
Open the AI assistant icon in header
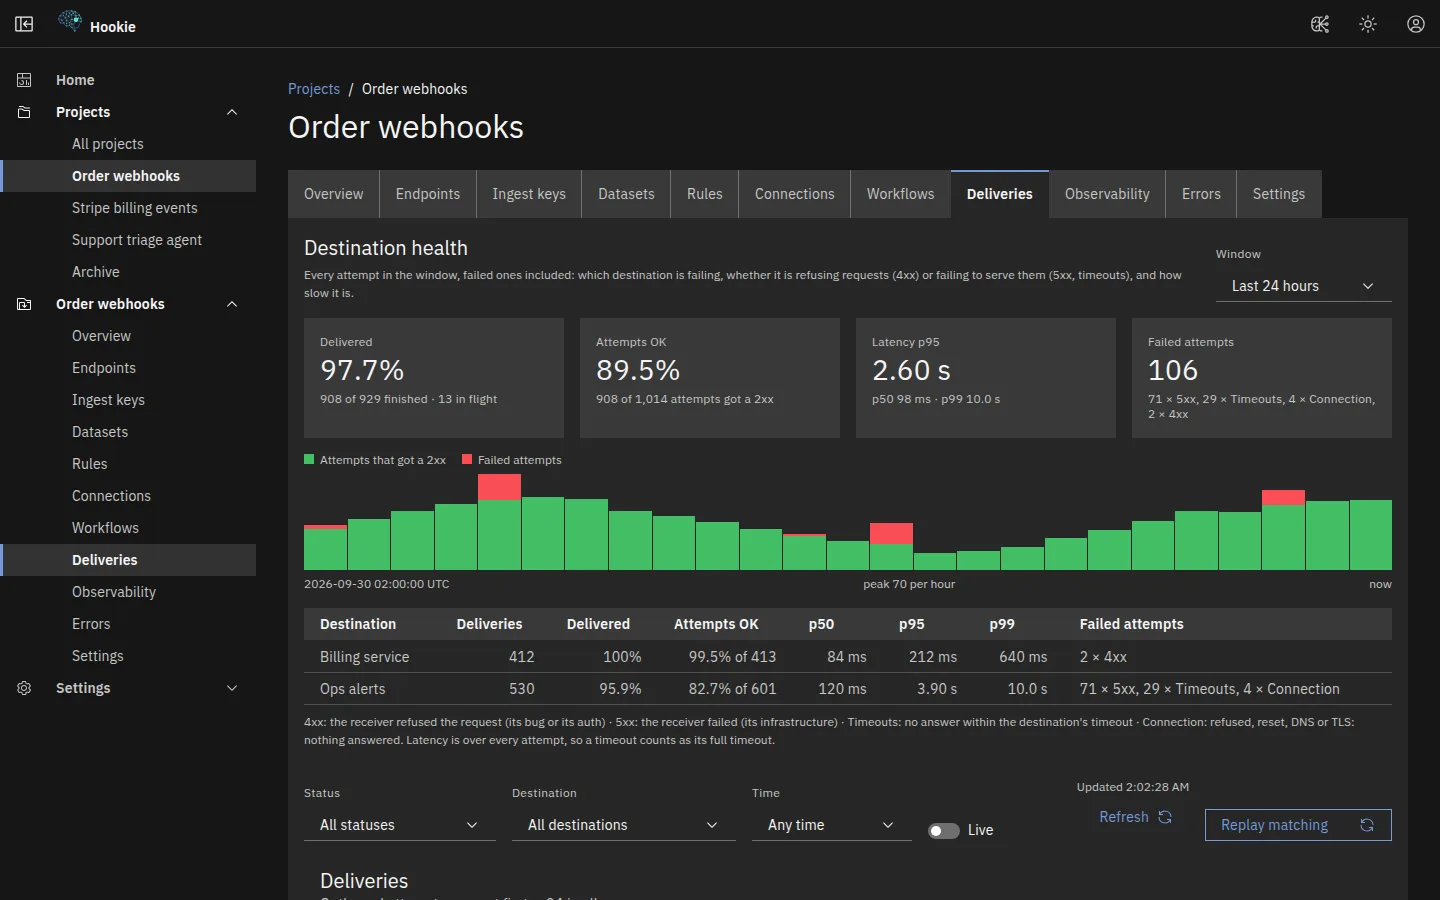point(1320,24)
